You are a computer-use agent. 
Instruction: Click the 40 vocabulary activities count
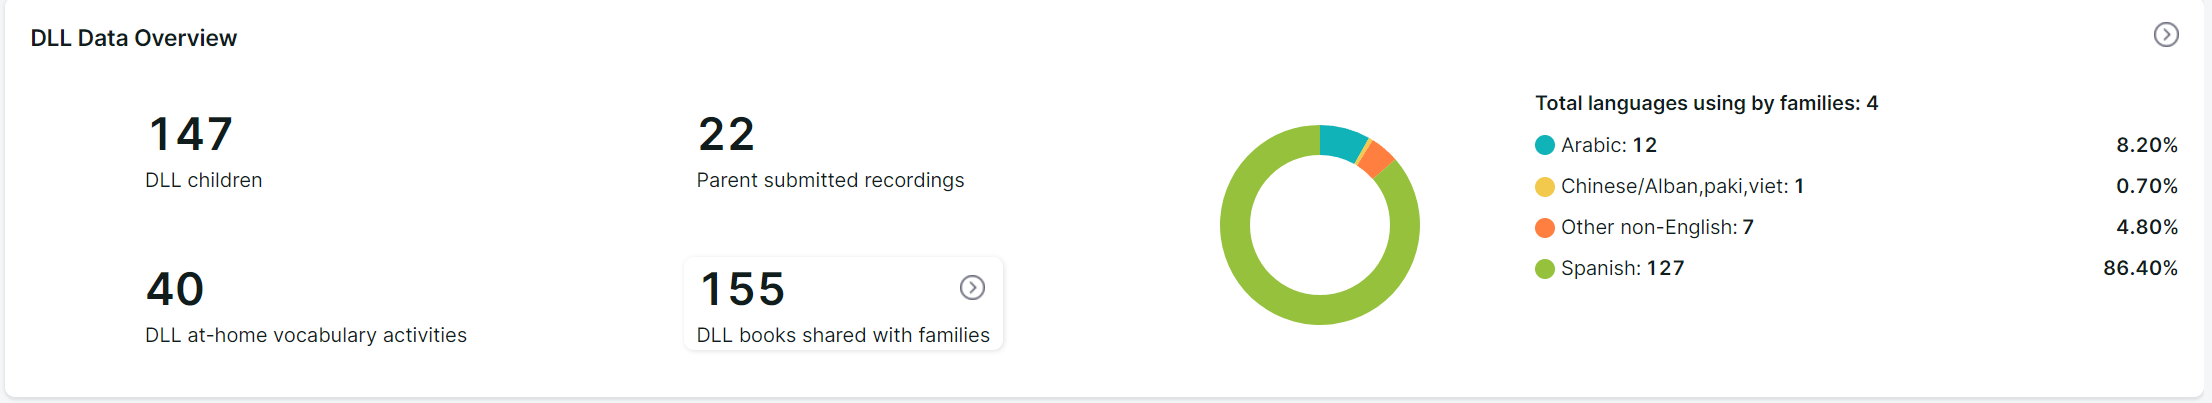(x=175, y=290)
